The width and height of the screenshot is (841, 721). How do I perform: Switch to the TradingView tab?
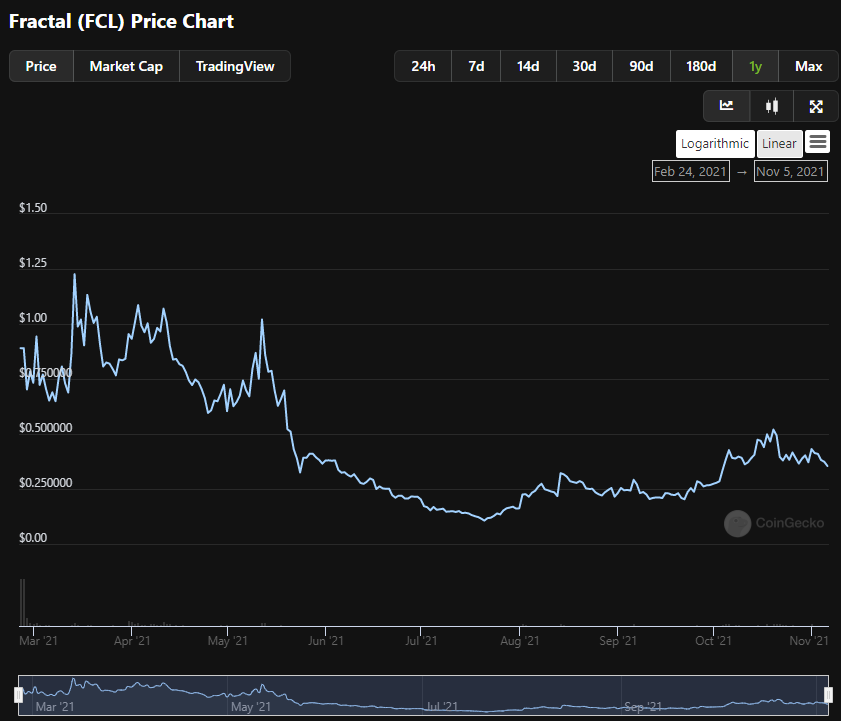pos(235,66)
